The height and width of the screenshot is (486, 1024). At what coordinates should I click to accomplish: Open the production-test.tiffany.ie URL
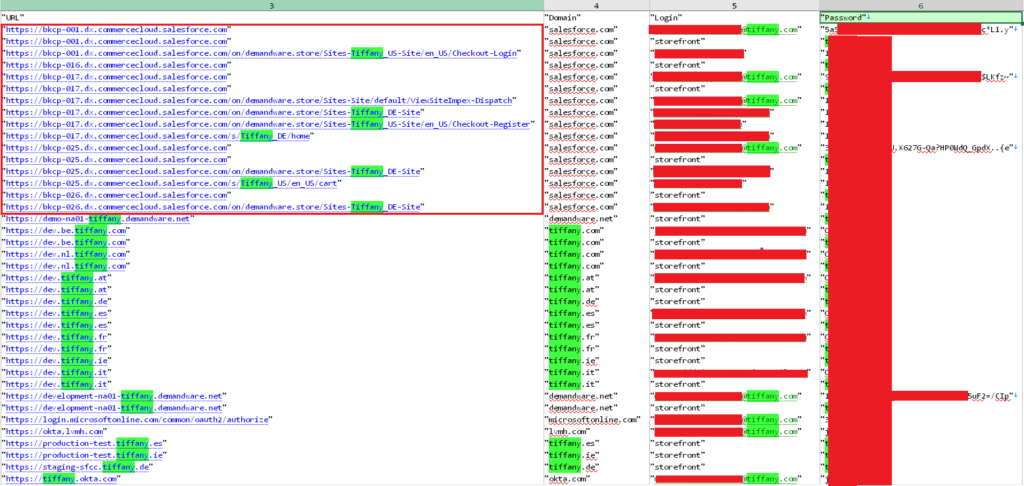tap(84, 455)
